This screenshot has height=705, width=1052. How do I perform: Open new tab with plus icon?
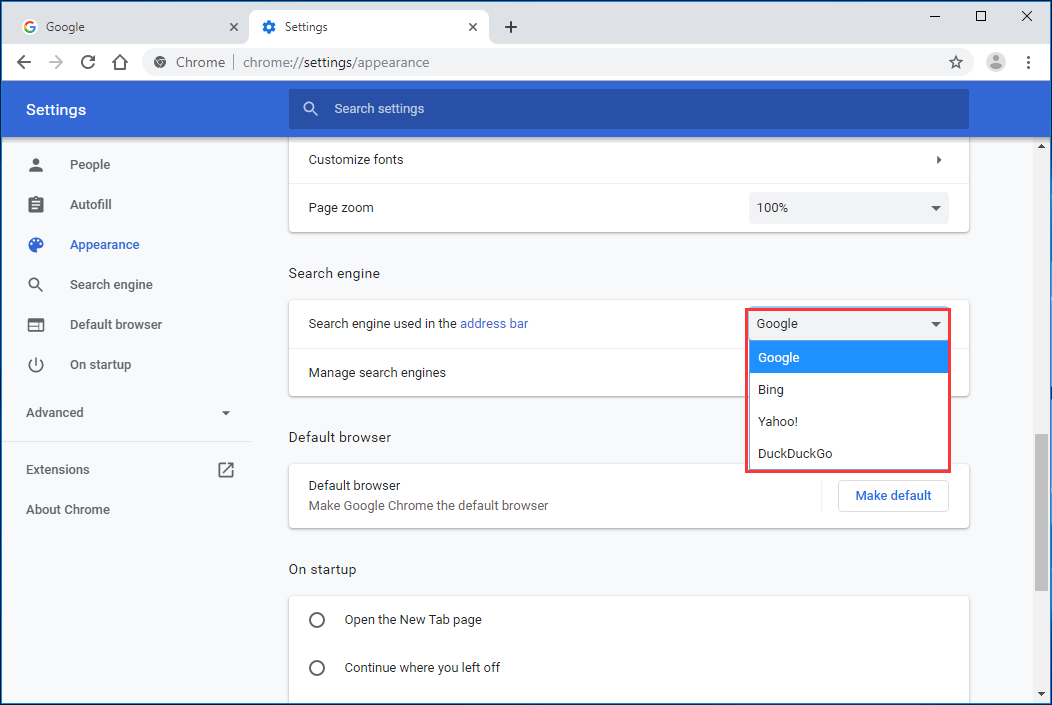[511, 27]
